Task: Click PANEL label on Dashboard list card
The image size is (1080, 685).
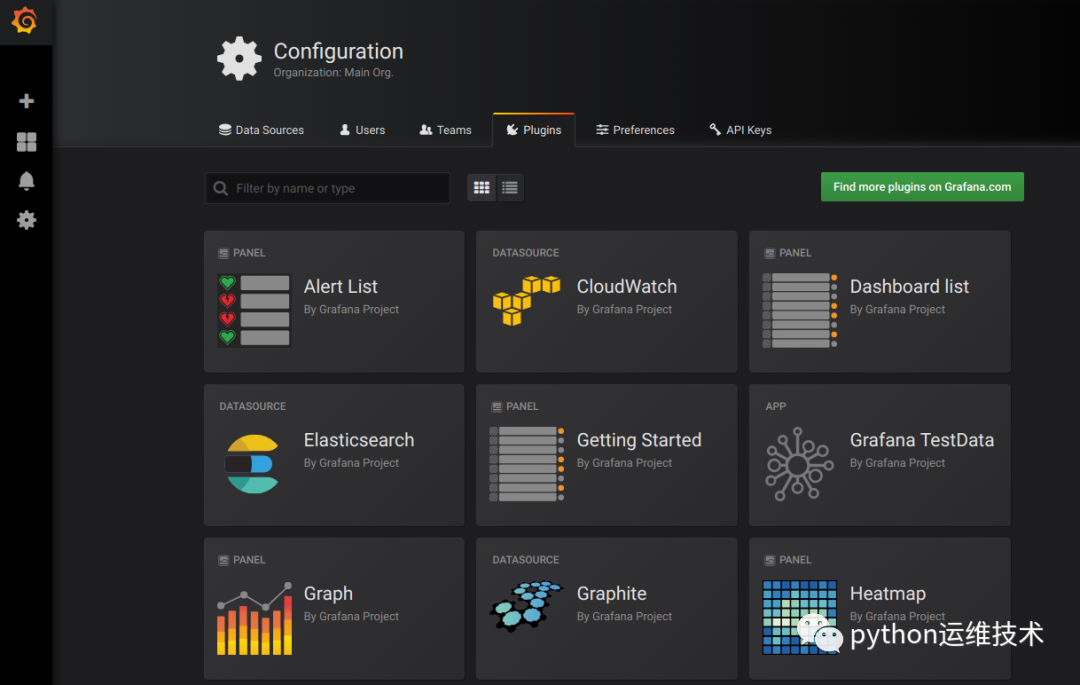Action: pyautogui.click(x=795, y=253)
